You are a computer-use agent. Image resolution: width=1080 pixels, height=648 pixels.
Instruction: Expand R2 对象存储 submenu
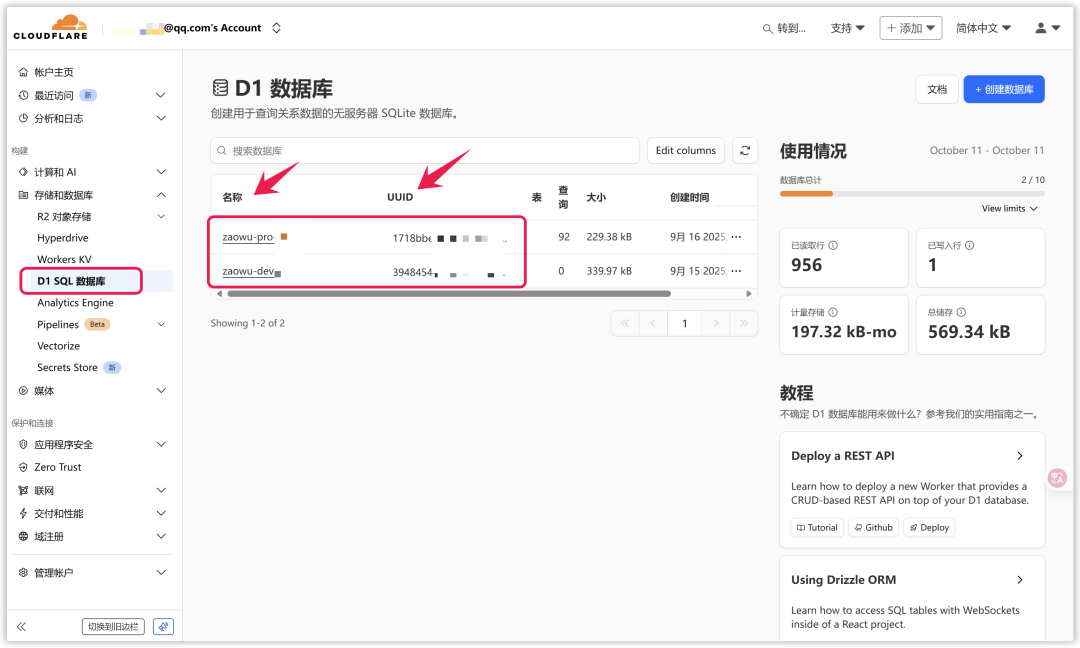160,217
